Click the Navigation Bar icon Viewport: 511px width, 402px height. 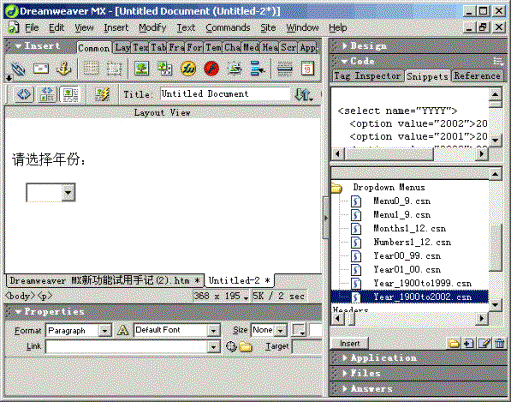(258, 69)
